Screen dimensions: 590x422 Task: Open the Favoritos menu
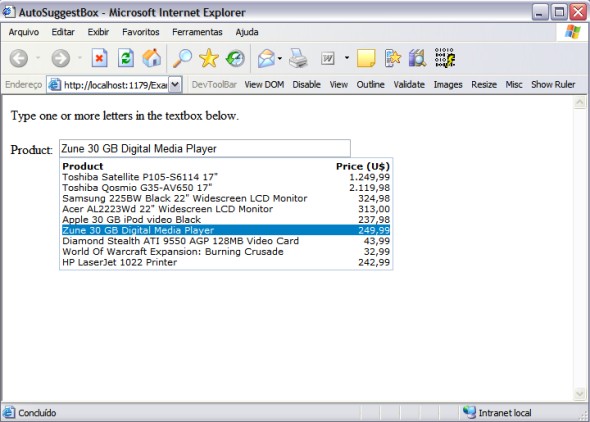pos(141,32)
